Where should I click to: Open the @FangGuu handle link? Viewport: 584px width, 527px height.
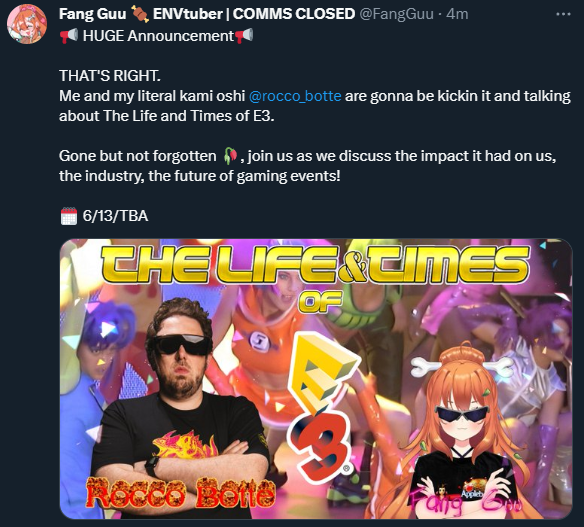(x=396, y=14)
